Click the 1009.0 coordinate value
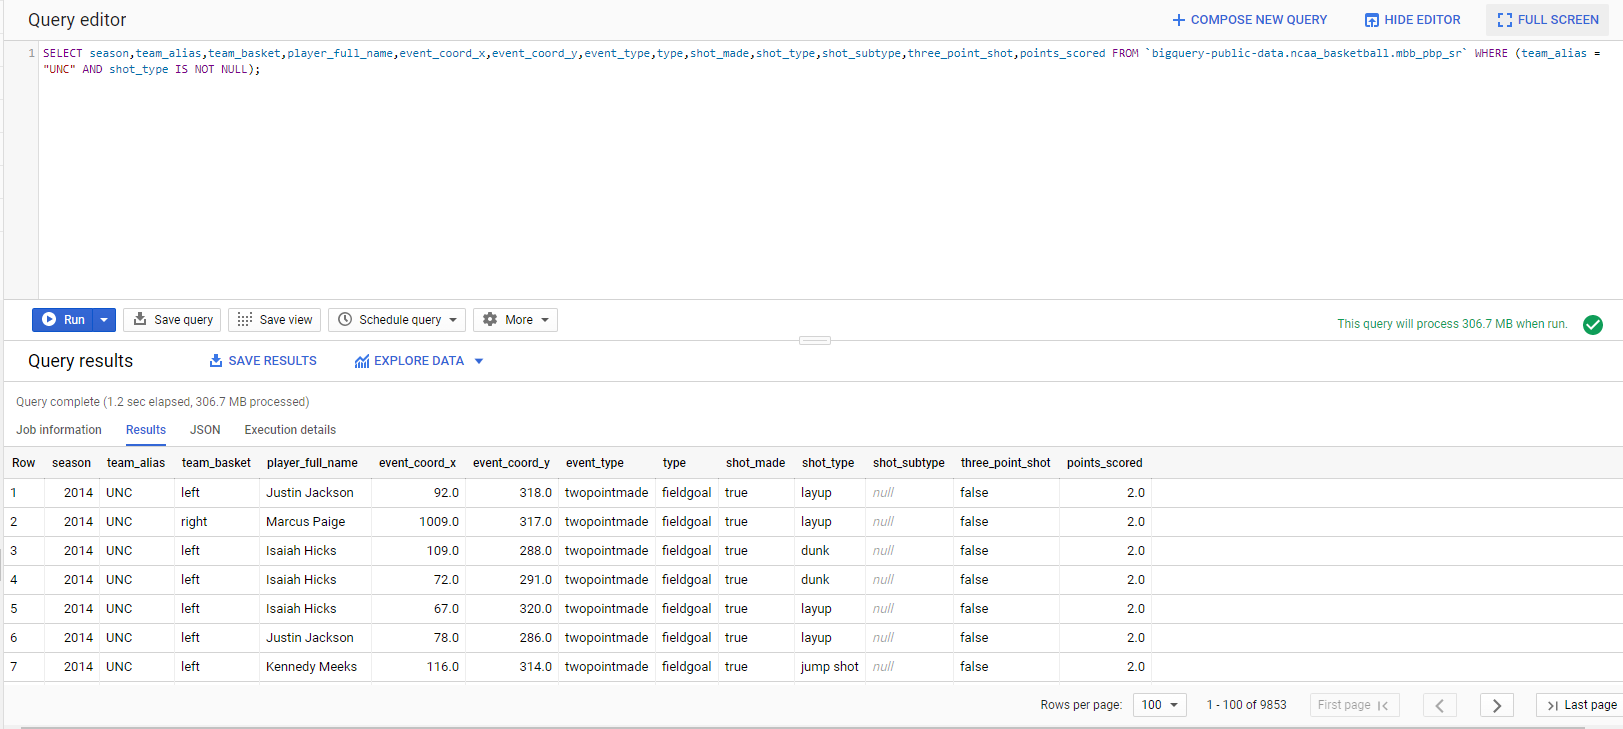 [x=439, y=522]
